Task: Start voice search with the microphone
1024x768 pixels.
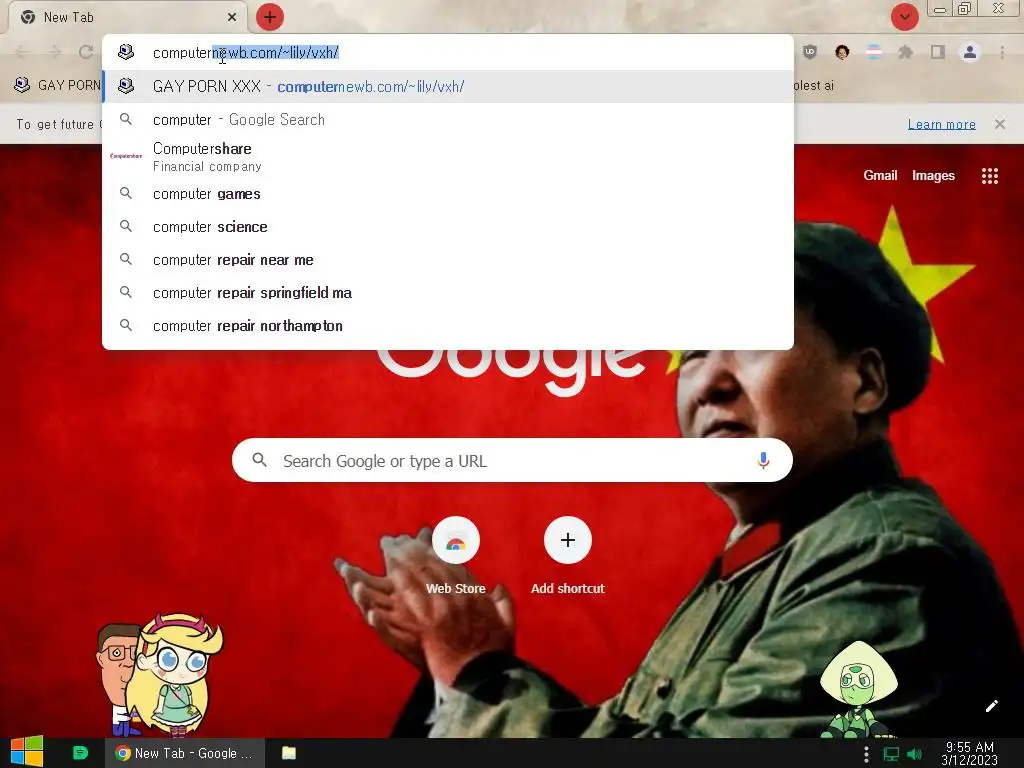Action: pyautogui.click(x=763, y=460)
